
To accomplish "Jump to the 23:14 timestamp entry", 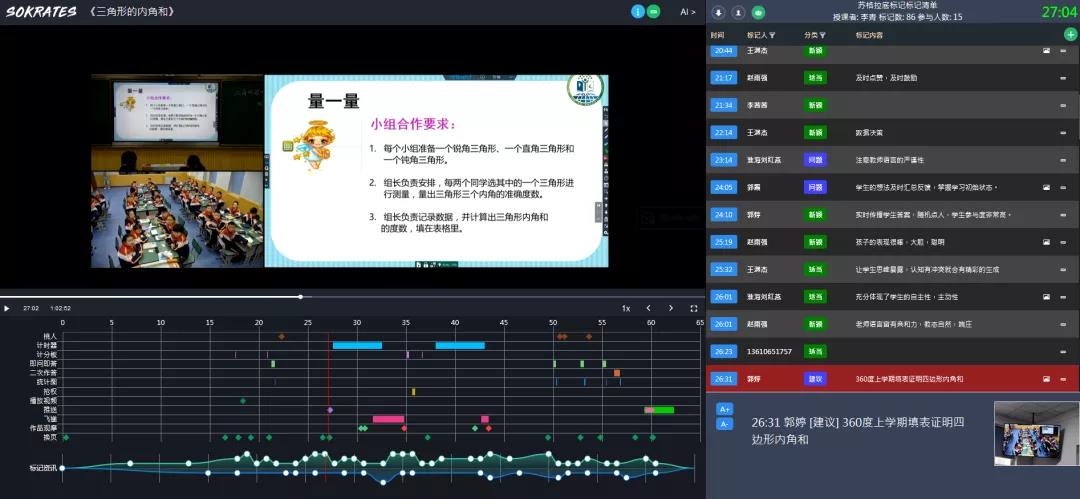I will point(722,159).
